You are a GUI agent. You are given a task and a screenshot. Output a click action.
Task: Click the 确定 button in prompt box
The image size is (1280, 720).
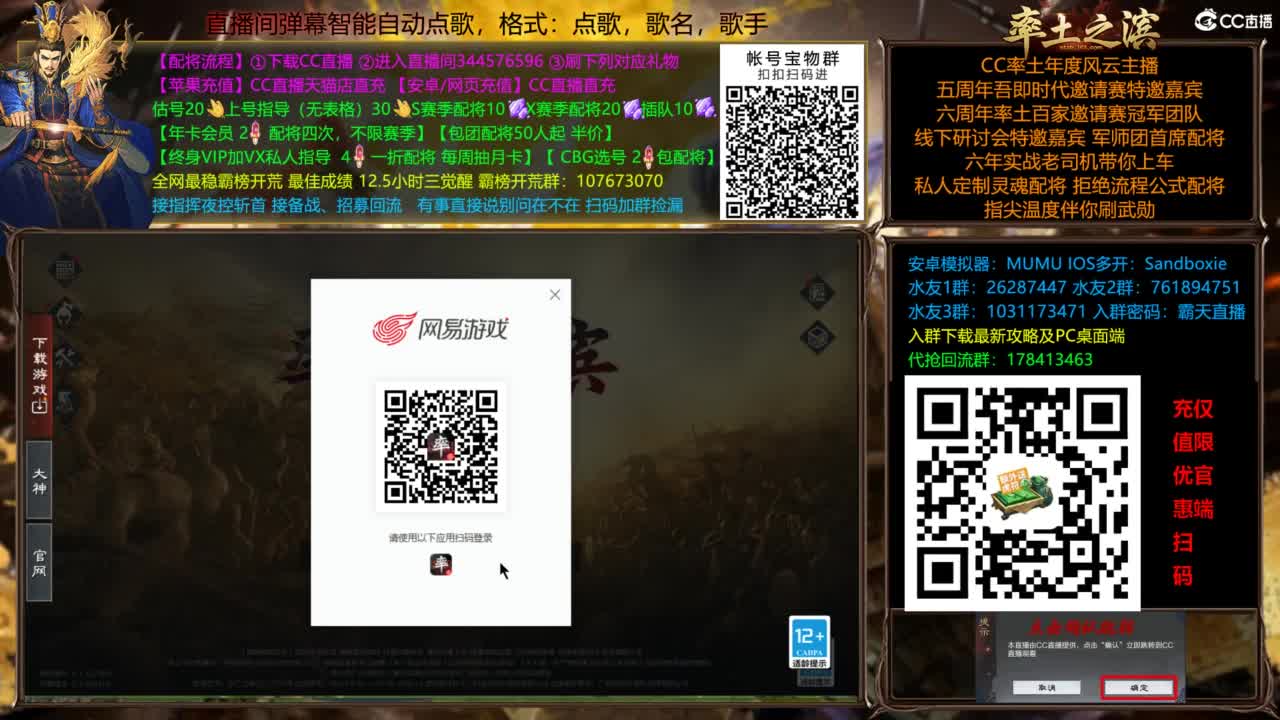coord(1138,688)
